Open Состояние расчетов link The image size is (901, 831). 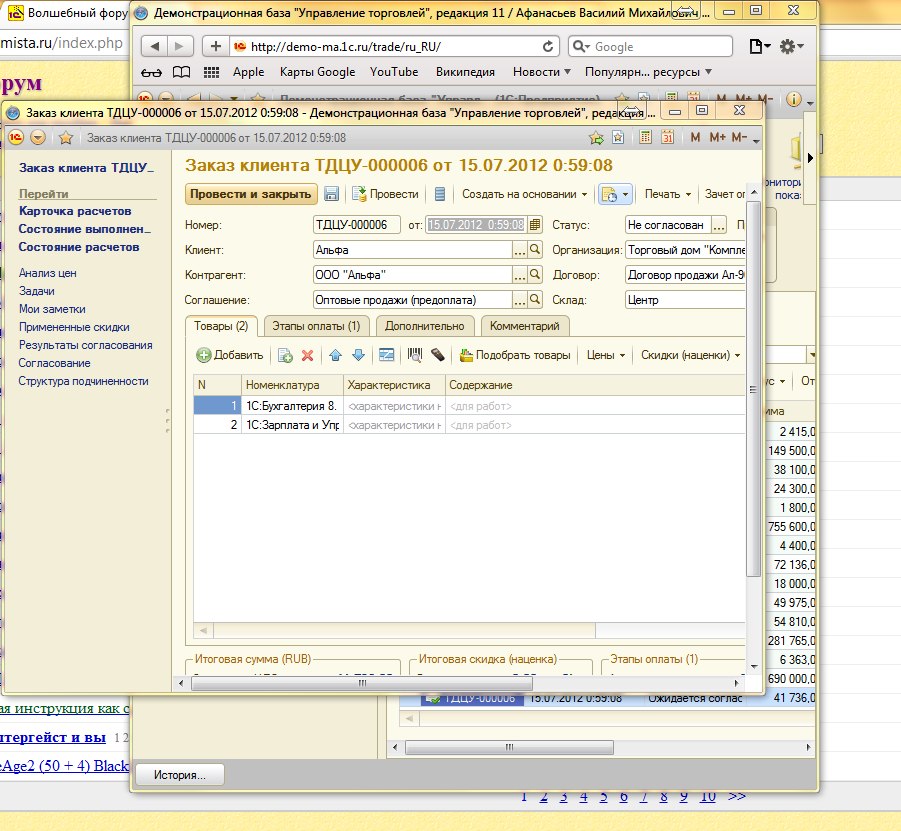pos(79,247)
